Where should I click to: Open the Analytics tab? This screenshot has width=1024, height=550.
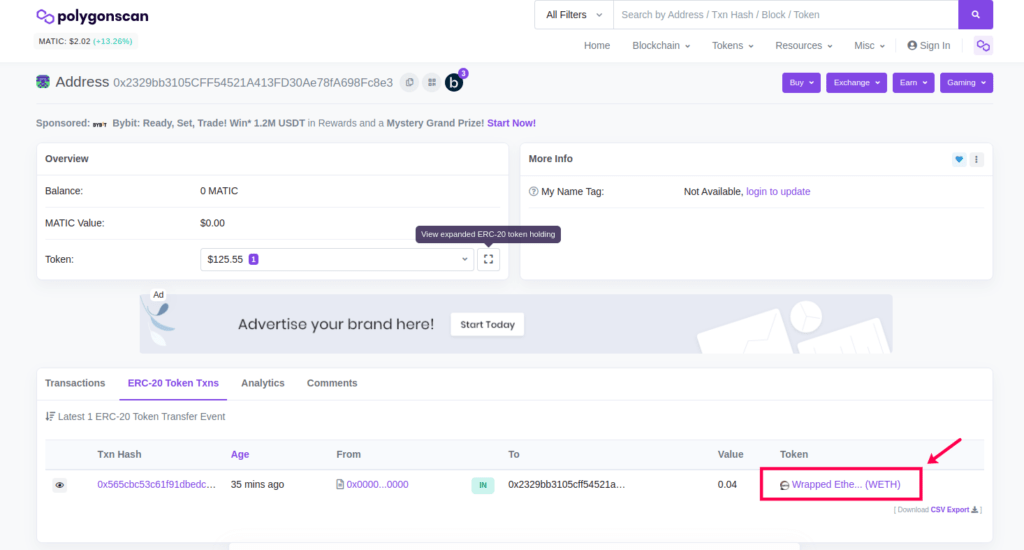click(x=263, y=383)
